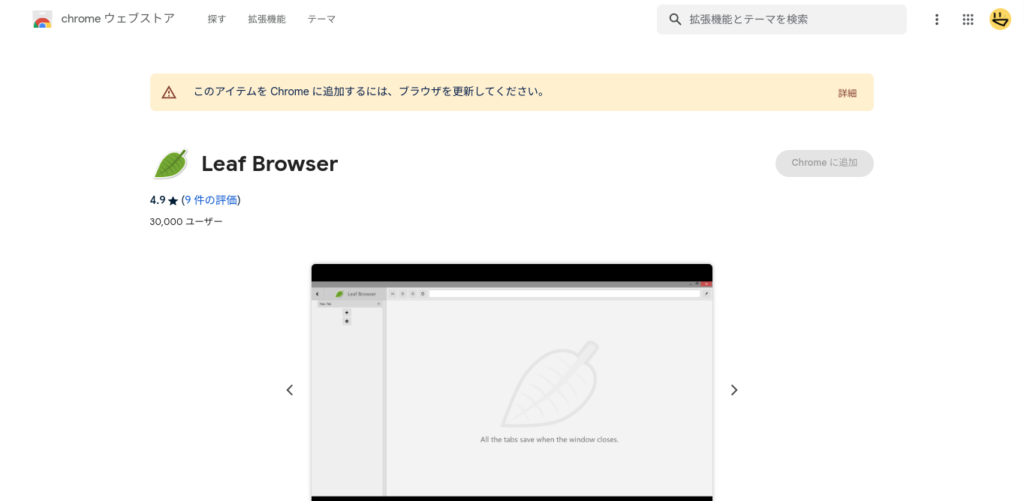Click the green Leaf Browser extension icon
This screenshot has height=501, width=1024.
pyautogui.click(x=169, y=164)
